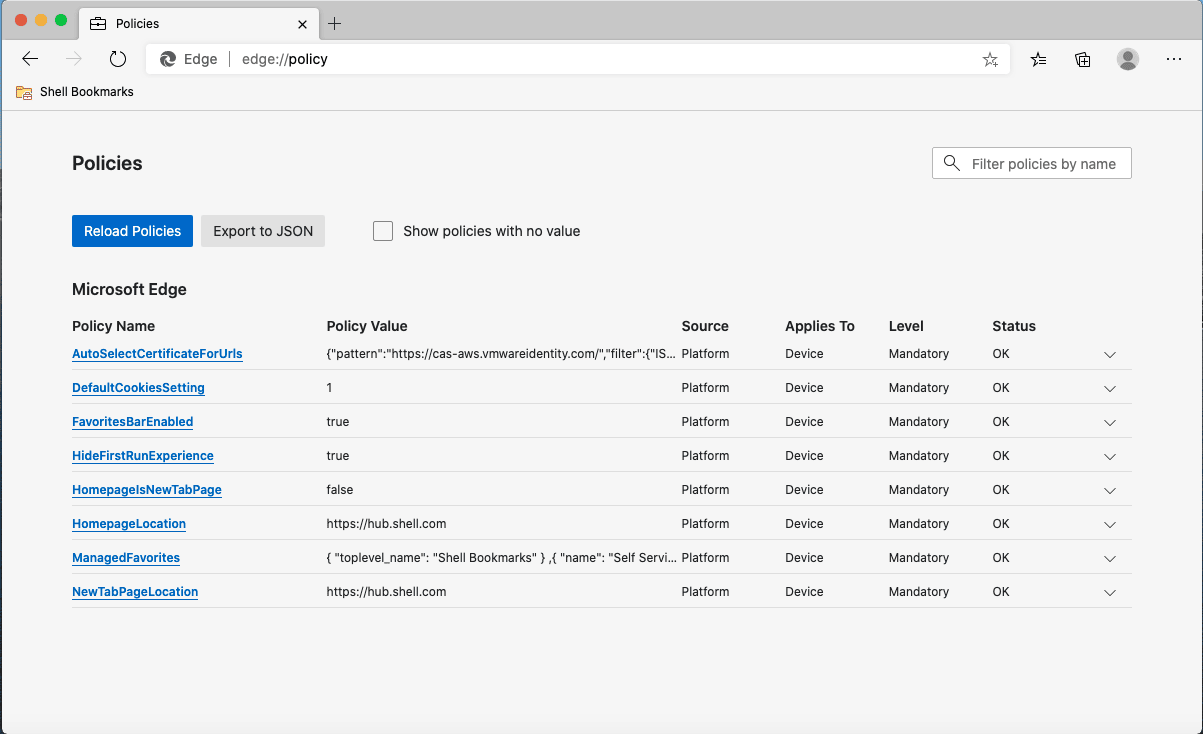Click the FavoritesBarEnabled true value
This screenshot has height=734, width=1203.
coord(338,422)
